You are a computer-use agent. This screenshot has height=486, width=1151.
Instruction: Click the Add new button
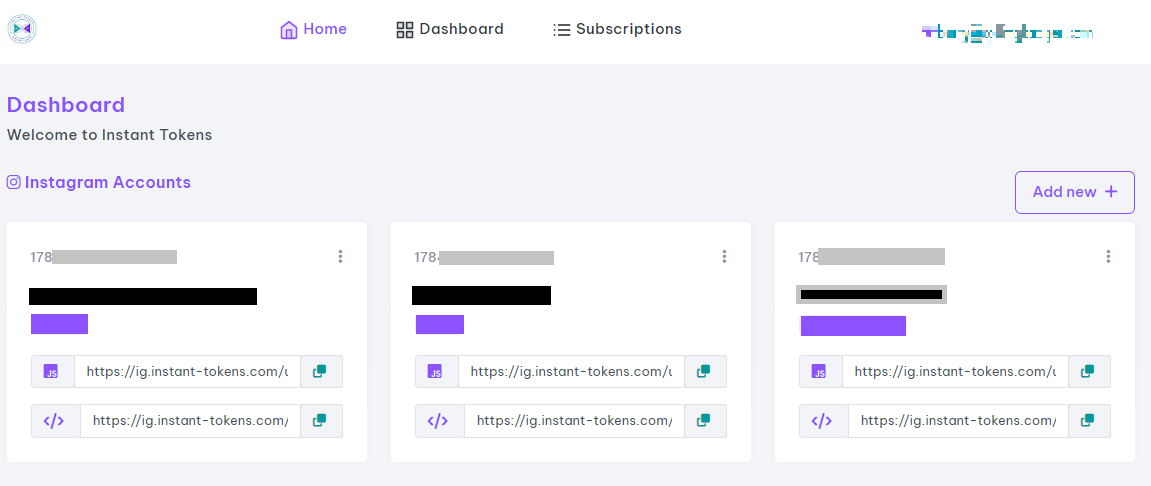coord(1074,192)
